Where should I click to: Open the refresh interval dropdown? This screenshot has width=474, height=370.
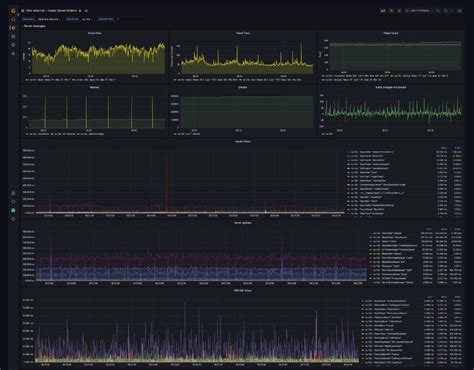(452, 11)
